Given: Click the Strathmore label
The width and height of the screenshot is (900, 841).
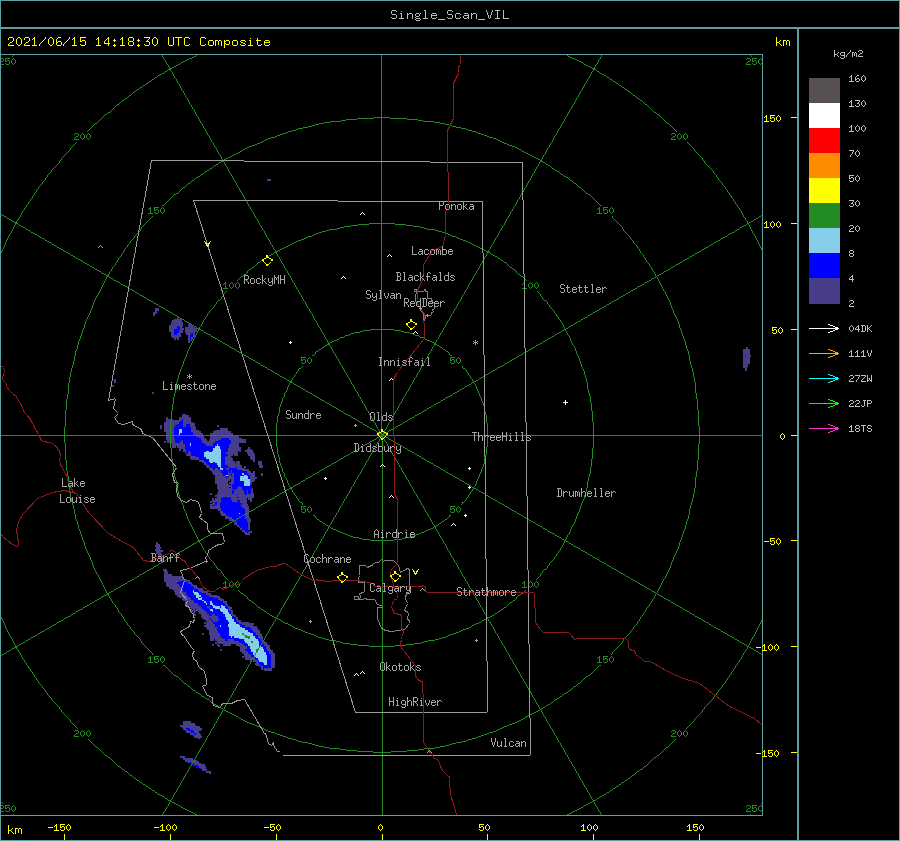Looking at the screenshot, I should pyautogui.click(x=486, y=592).
